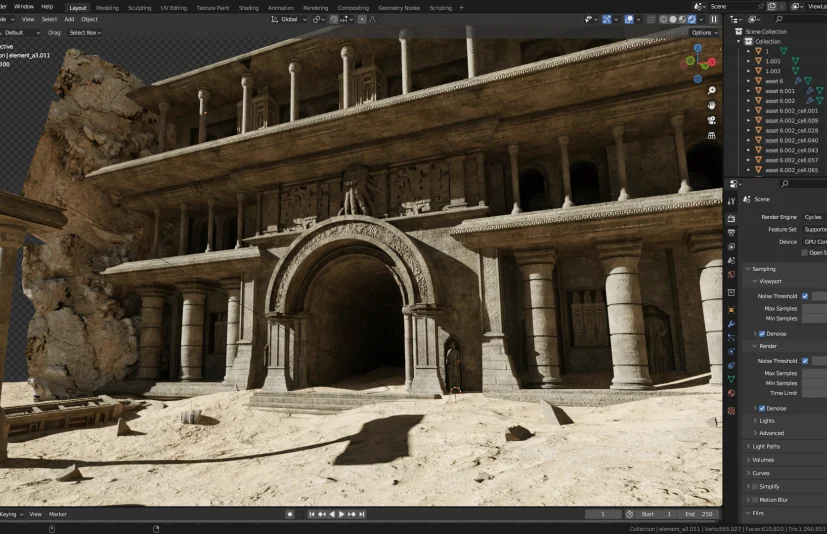Disable the Render Noise Threshold checkbox
Screen dimensions: 827x534
[x=805, y=361]
